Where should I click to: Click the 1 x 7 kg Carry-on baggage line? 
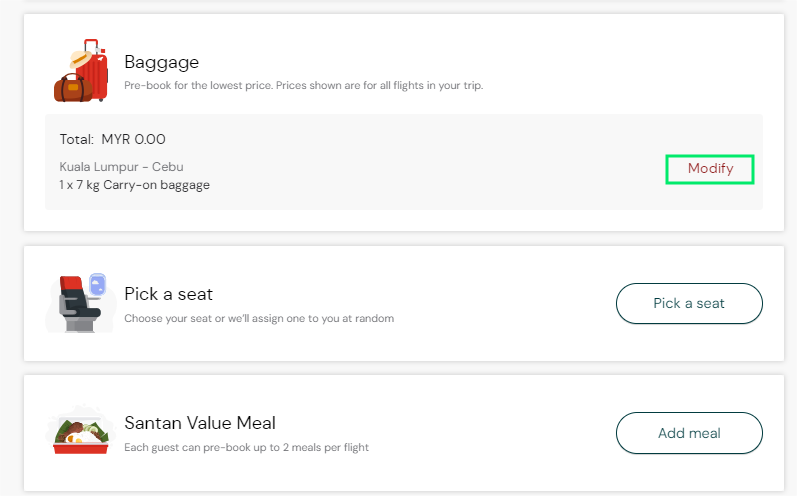click(134, 185)
